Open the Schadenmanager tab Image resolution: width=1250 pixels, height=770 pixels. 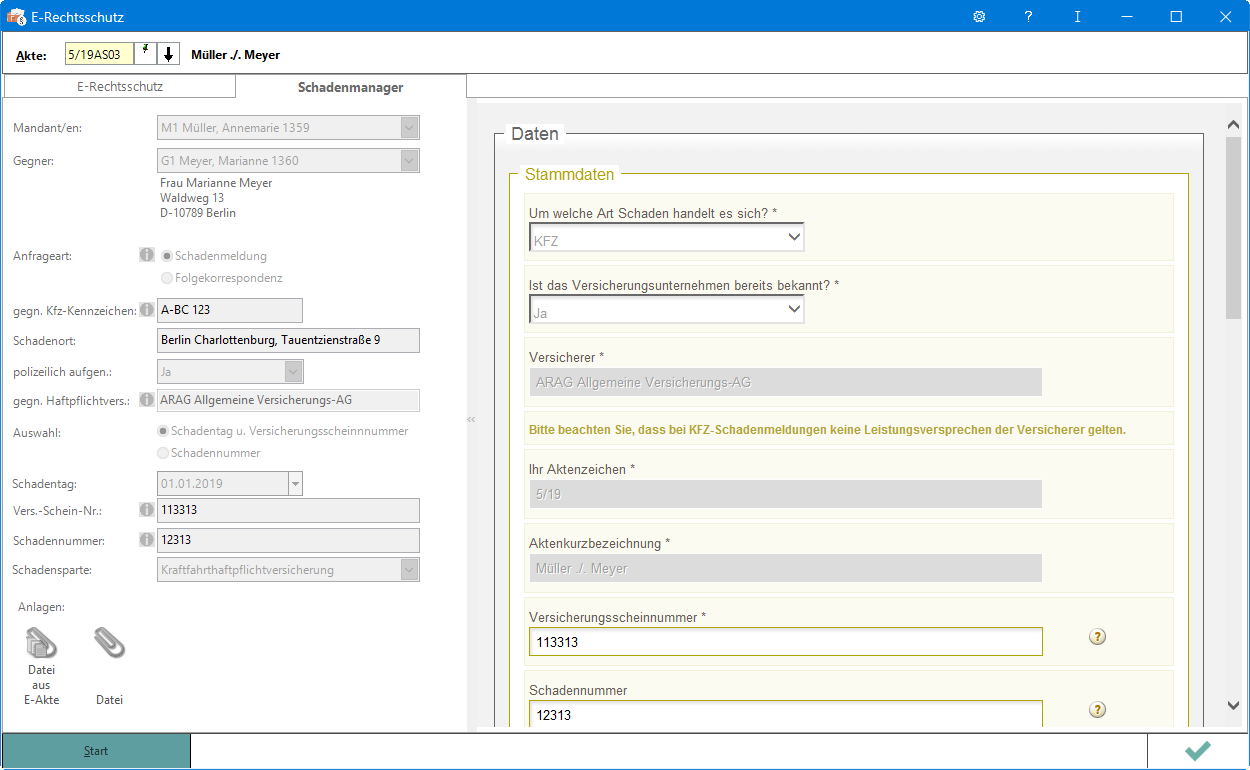pos(350,87)
